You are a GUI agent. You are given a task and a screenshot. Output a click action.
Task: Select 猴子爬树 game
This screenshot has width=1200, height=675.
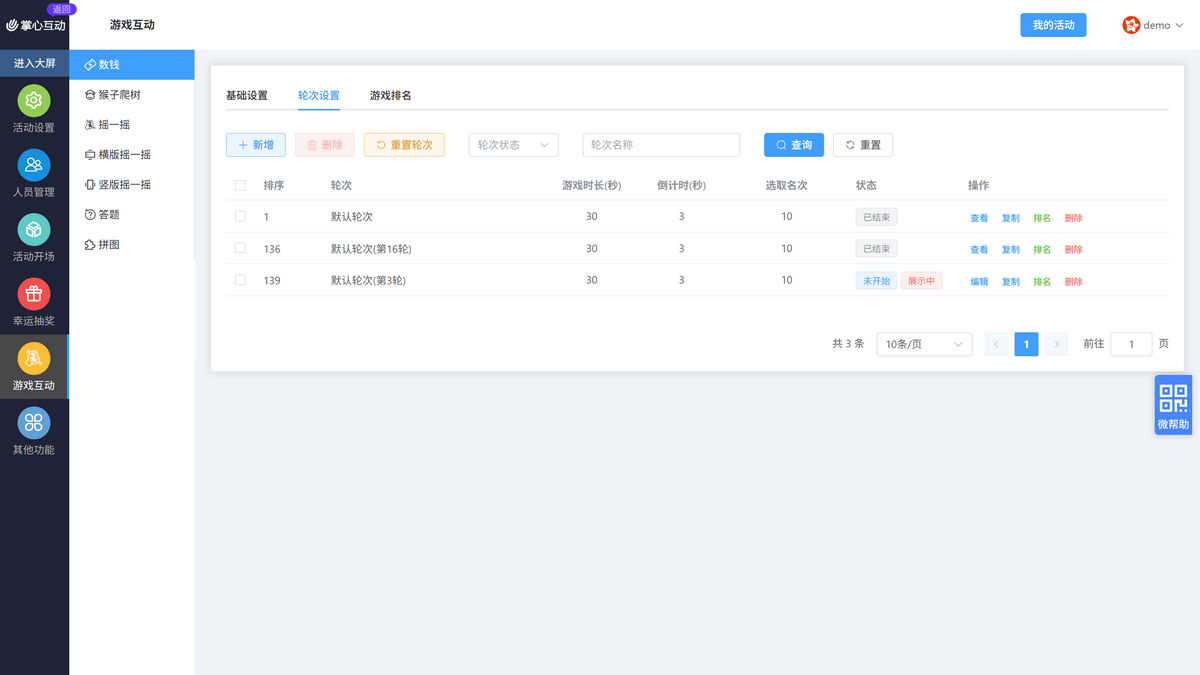(132, 95)
